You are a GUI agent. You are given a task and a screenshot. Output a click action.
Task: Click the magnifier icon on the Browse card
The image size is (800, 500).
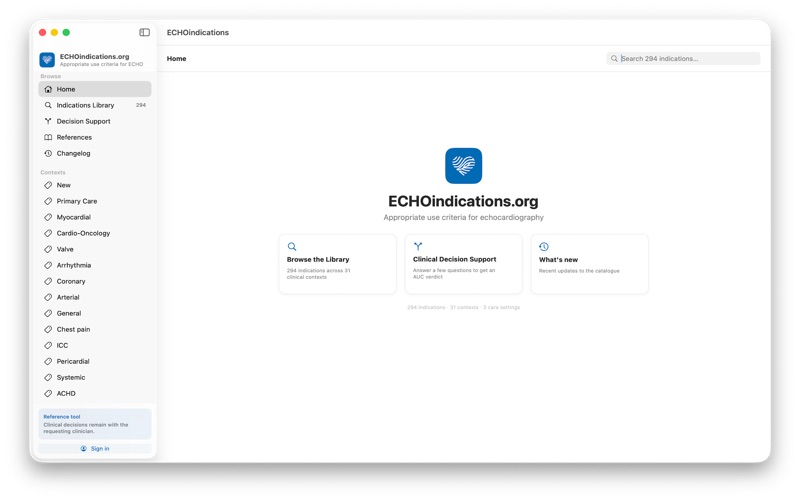[x=292, y=246]
